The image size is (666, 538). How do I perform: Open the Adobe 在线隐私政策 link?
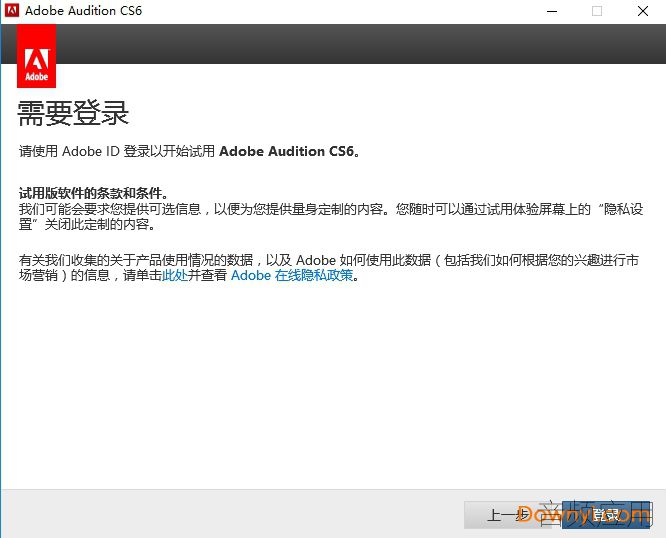click(292, 276)
